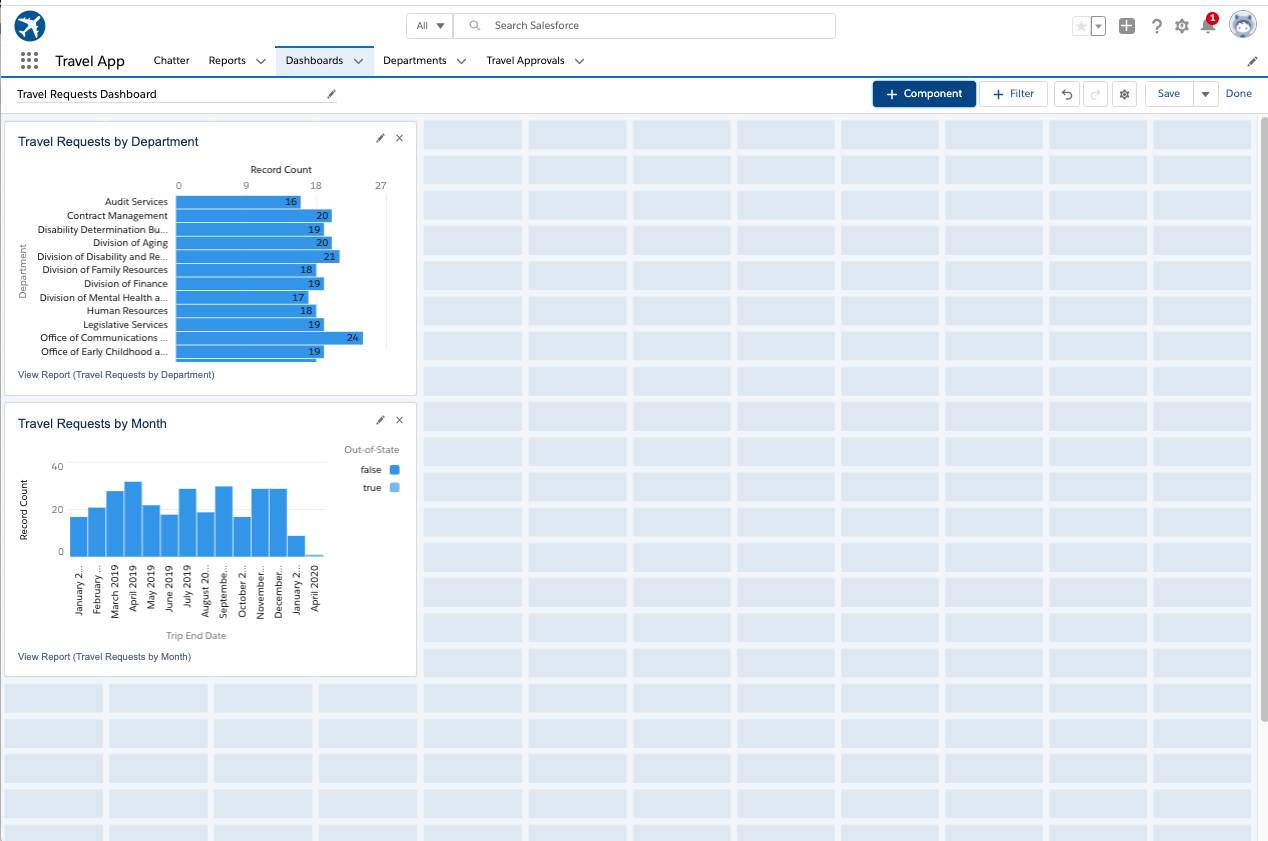Screen dimensions: 1268x841
Task: Open the App Launcher waffle icon
Action: [29, 60]
